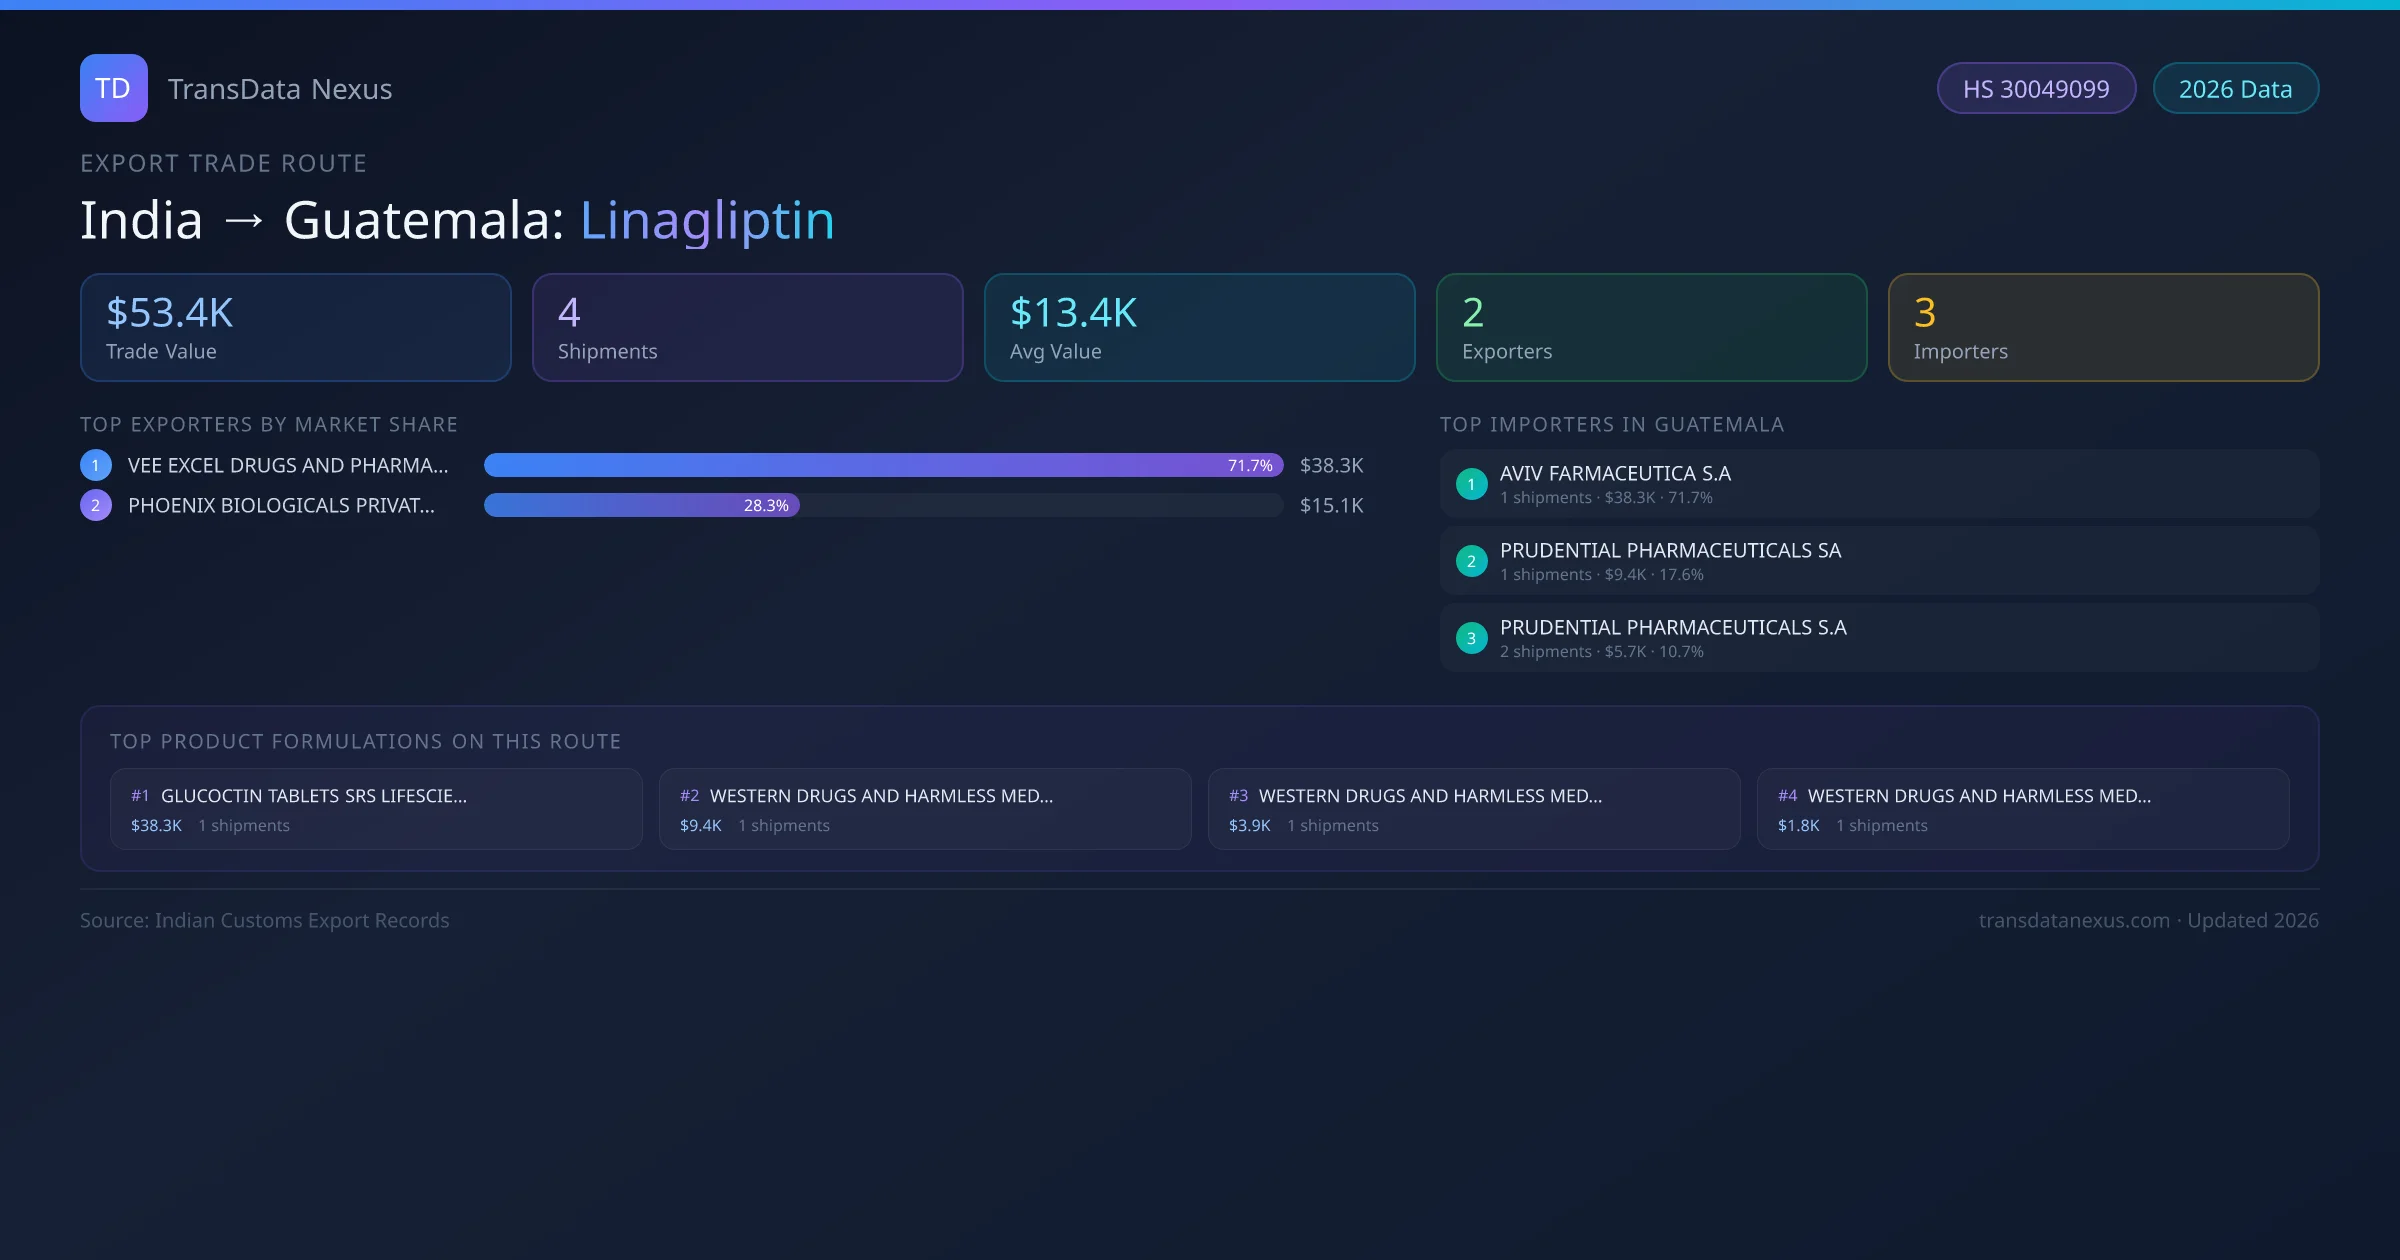Click the 2026 Data badge
Viewport: 2400px width, 1260px height.
(x=2235, y=89)
